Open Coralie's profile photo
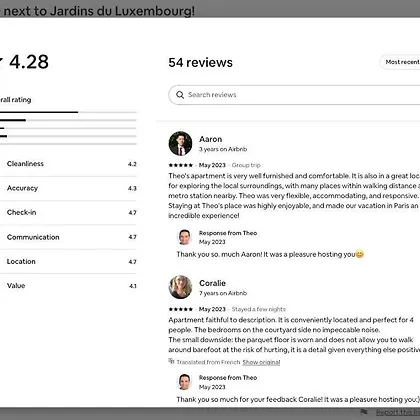The width and height of the screenshot is (420, 420). [180, 287]
